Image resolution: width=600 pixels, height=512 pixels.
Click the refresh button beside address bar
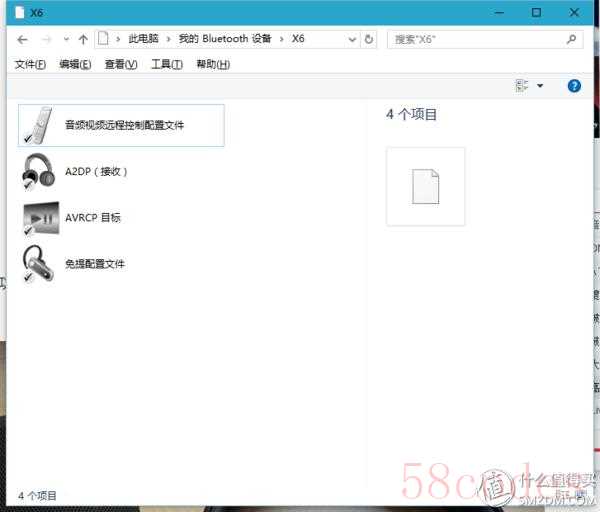pos(370,40)
